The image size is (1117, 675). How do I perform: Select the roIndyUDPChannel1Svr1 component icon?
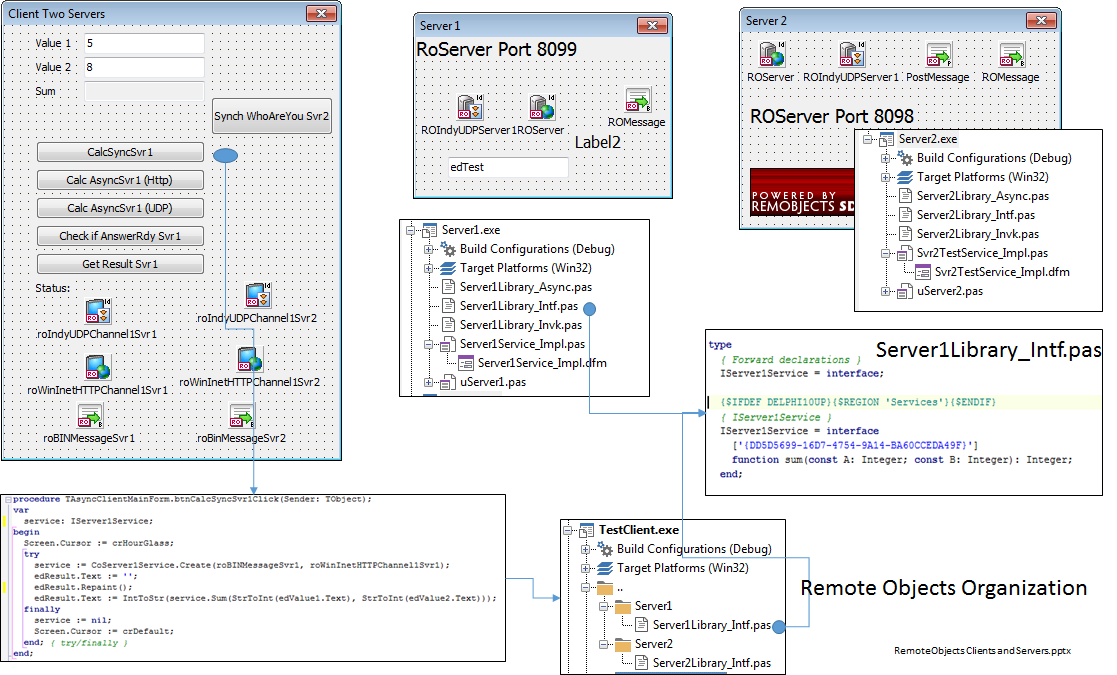[x=96, y=311]
